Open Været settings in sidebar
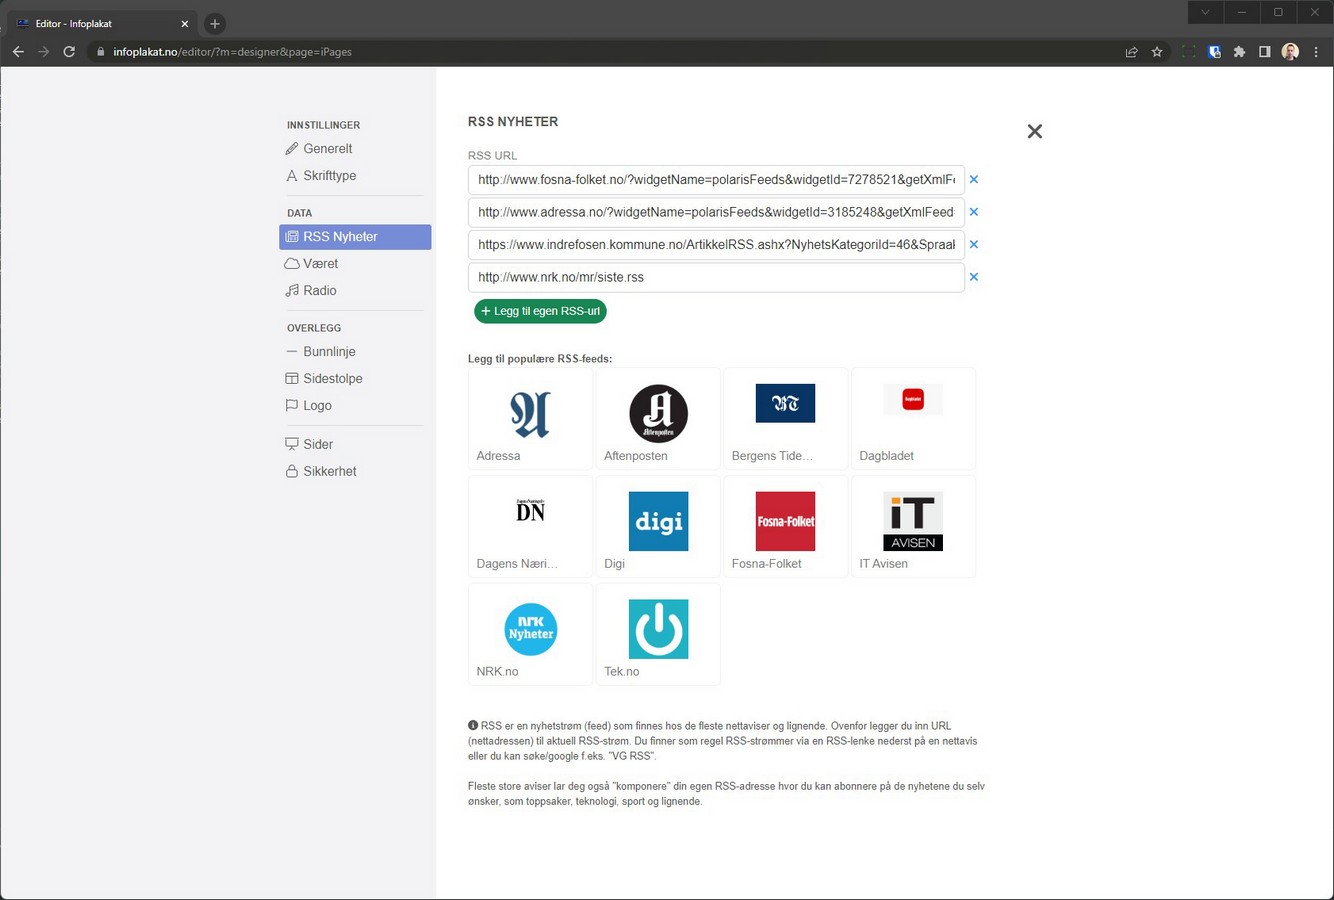The height and width of the screenshot is (900, 1334). coord(320,264)
